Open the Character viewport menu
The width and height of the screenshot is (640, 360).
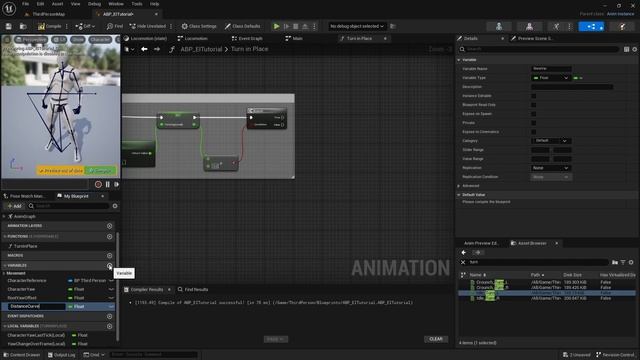pos(100,40)
